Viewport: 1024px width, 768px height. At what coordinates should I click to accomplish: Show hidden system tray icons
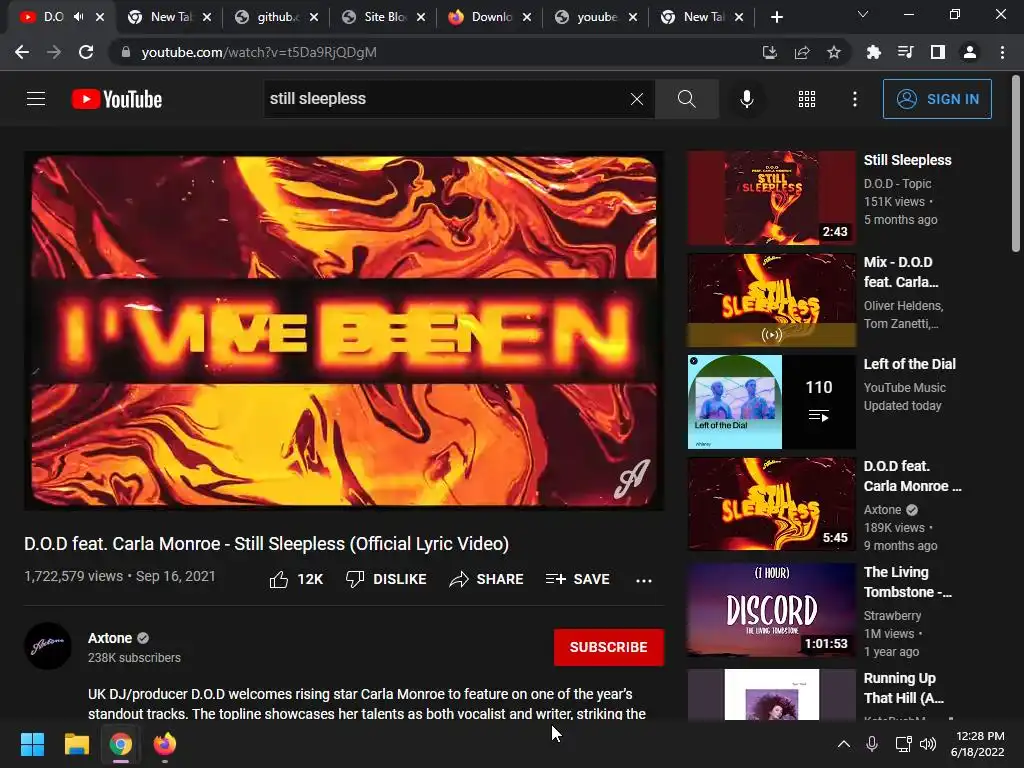pyautogui.click(x=844, y=743)
